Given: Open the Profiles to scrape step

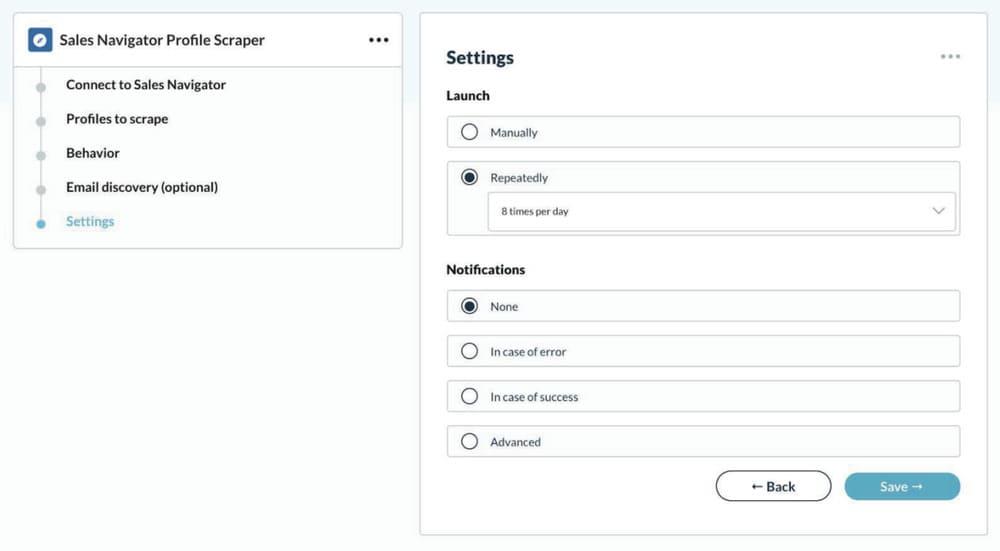Looking at the screenshot, I should point(117,119).
